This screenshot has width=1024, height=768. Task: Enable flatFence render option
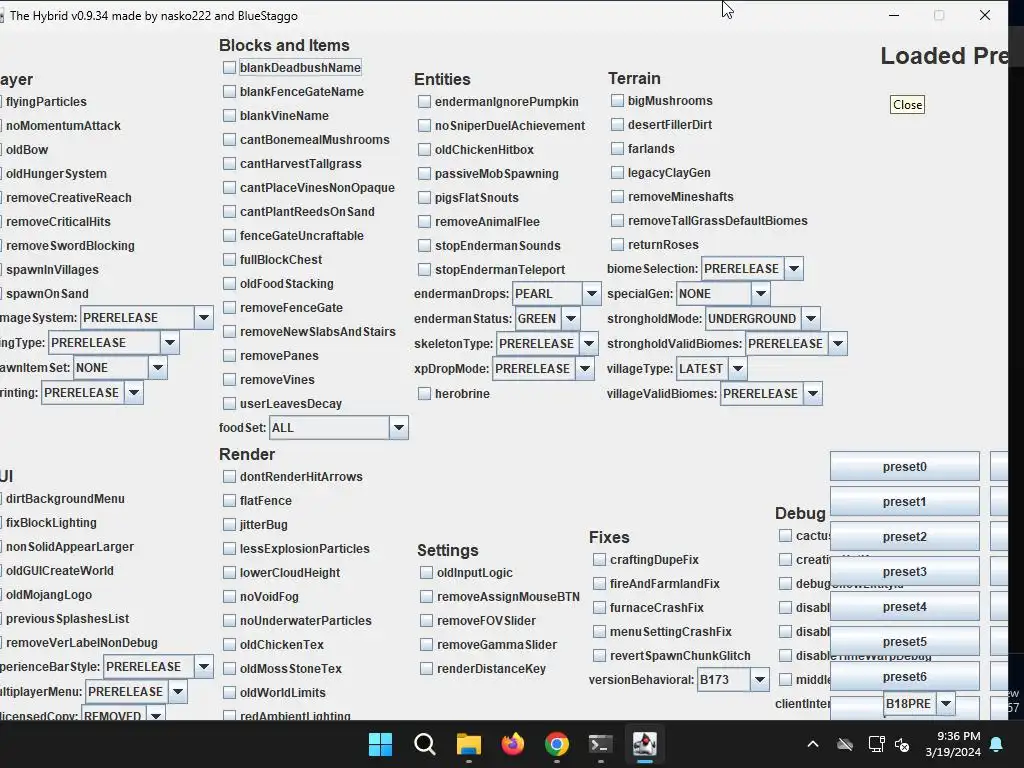coord(229,500)
